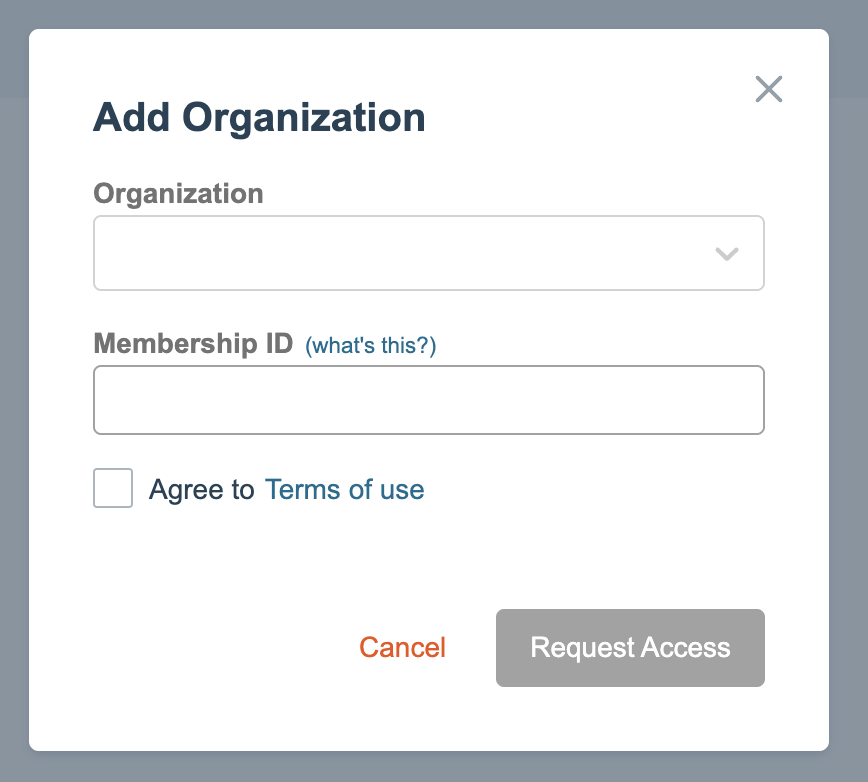Submit with the gray Request Access button
This screenshot has width=868, height=782.
(x=630, y=648)
